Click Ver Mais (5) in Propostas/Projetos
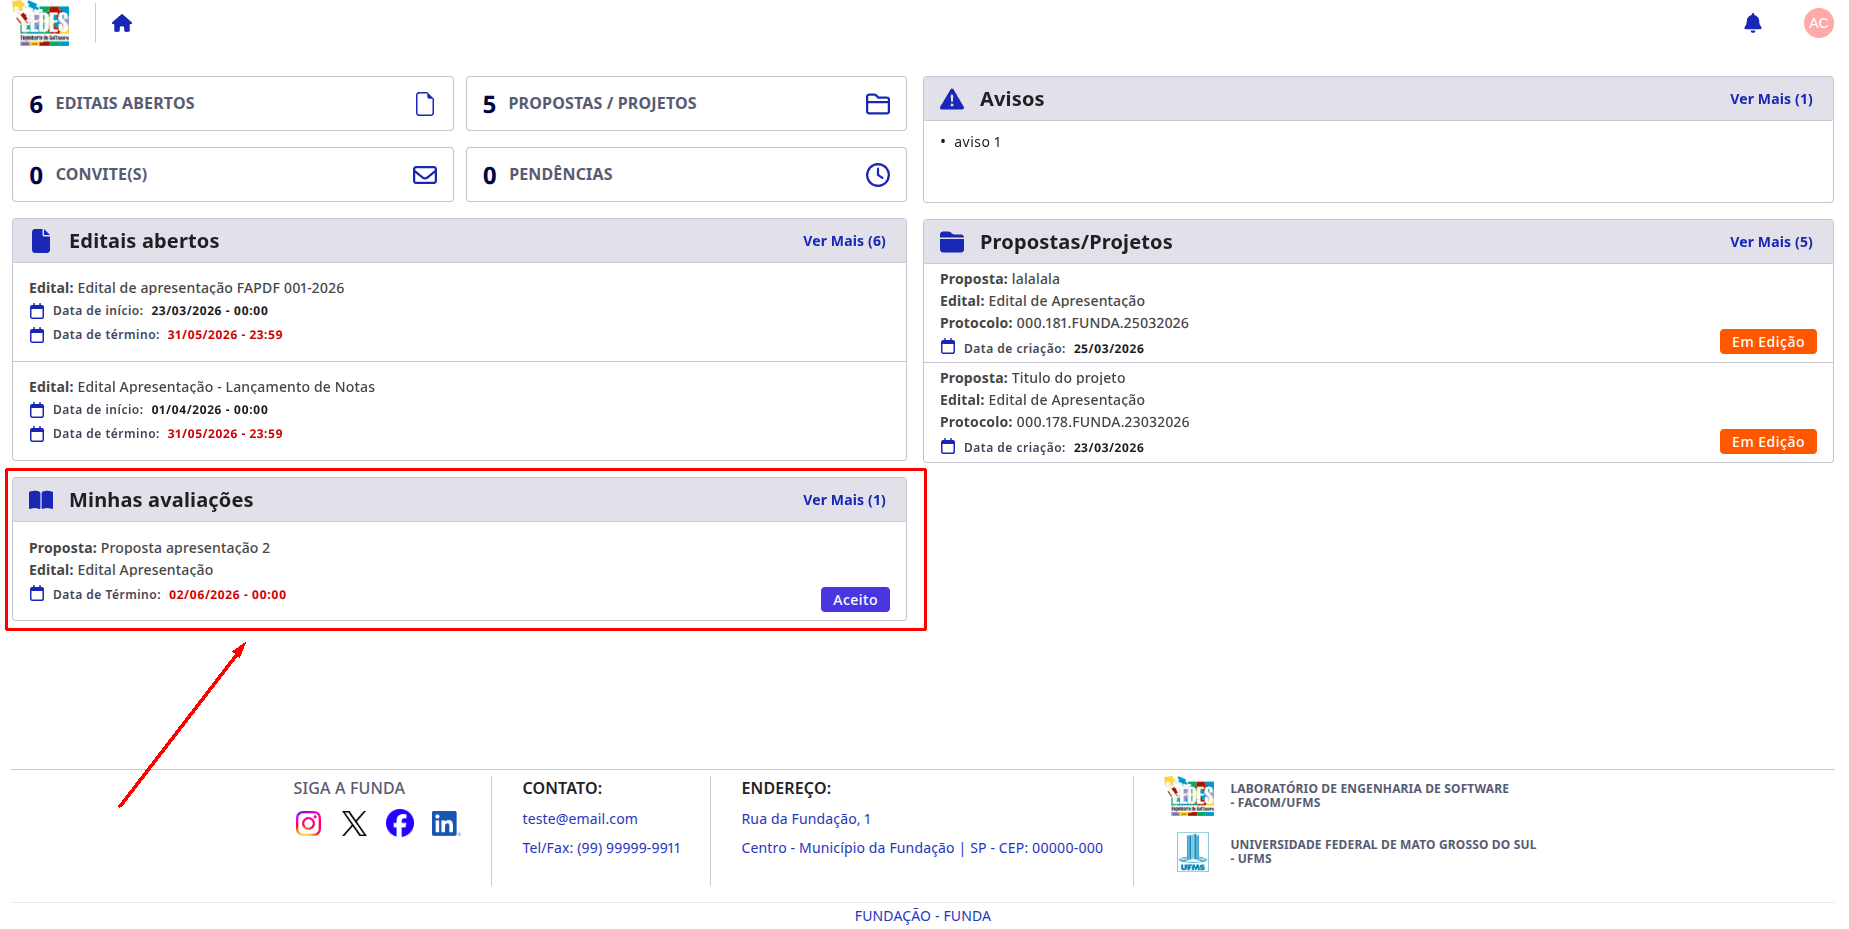1849x929 pixels. pos(1771,242)
